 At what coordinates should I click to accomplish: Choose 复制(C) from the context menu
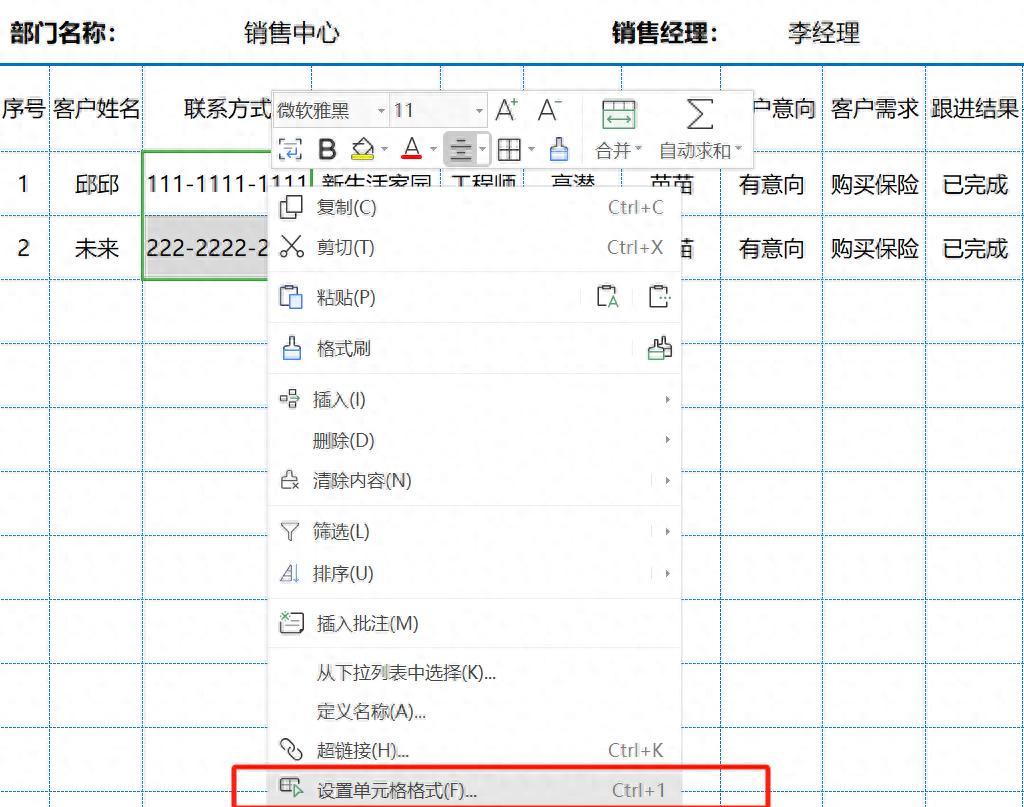tap(475, 207)
